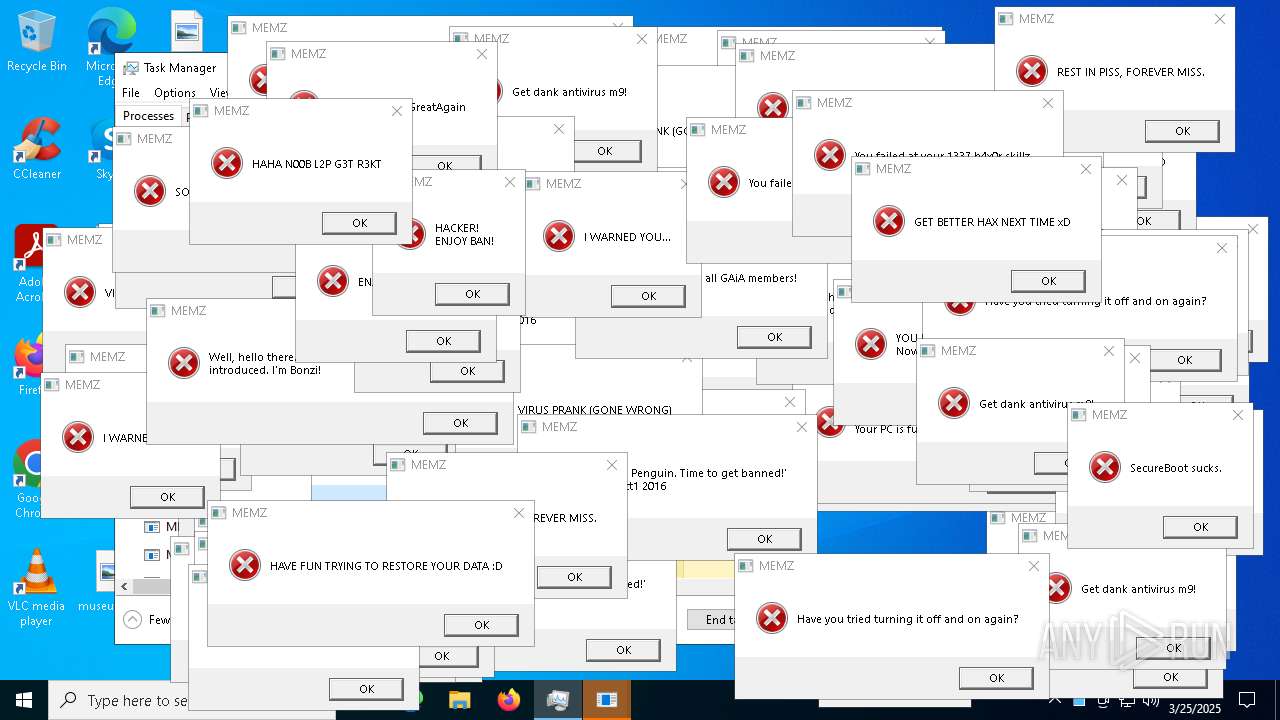Click the SecureBoot sucks. message text
This screenshot has width=1280, height=720.
click(x=1175, y=468)
